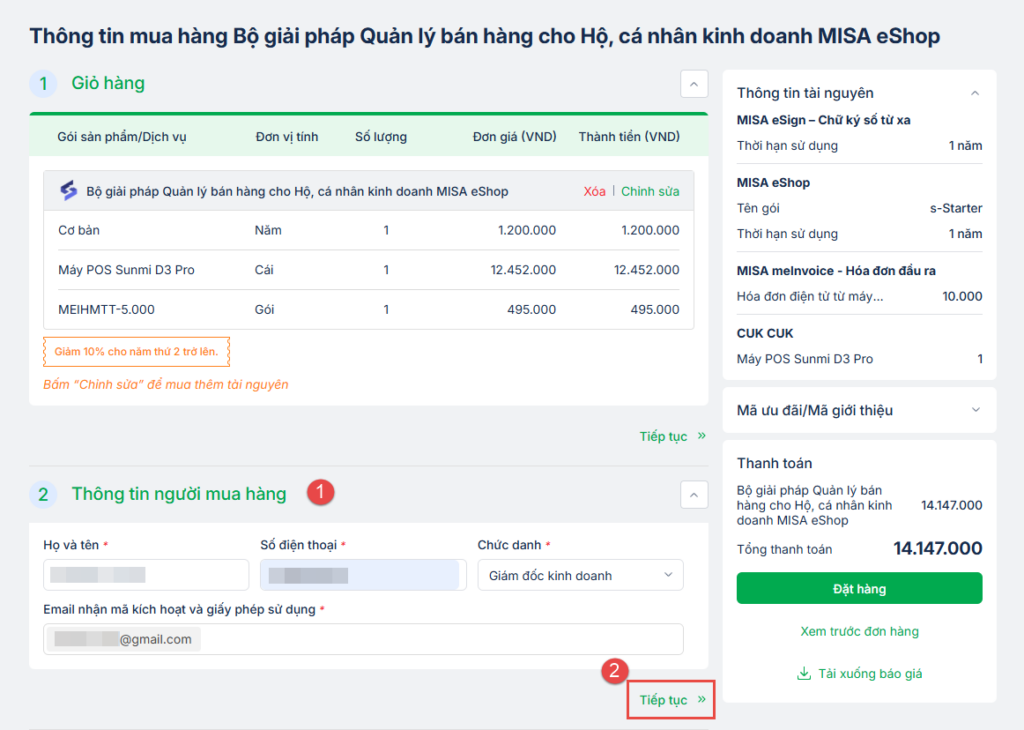Click the double-arrow icon under the cart section
The height and width of the screenshot is (730, 1024).
click(x=701, y=436)
